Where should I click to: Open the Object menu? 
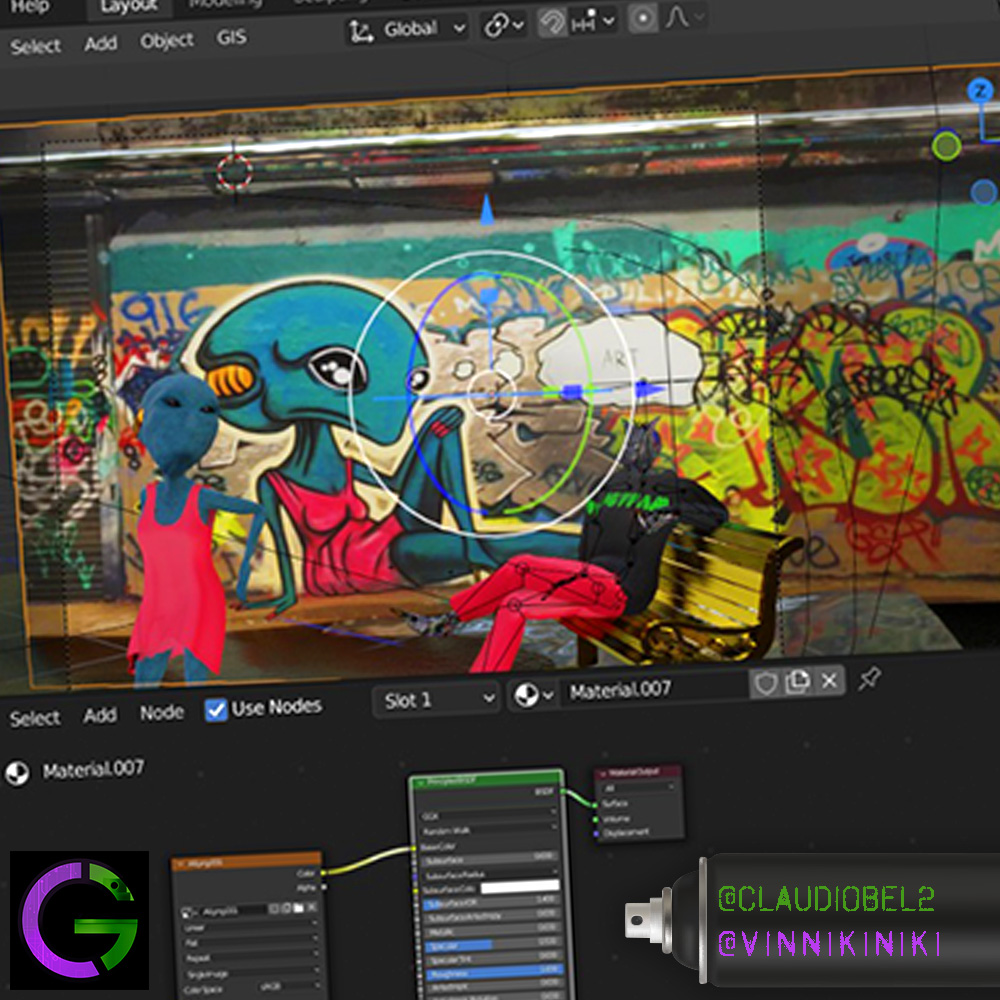coord(166,41)
